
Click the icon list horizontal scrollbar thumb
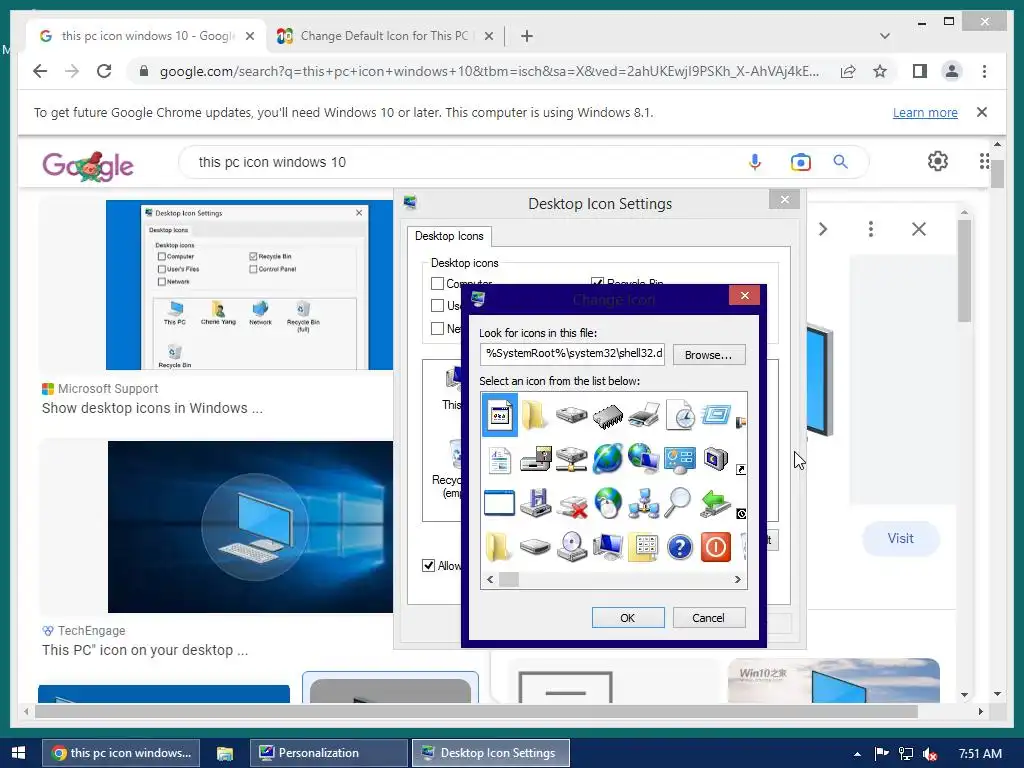(509, 579)
